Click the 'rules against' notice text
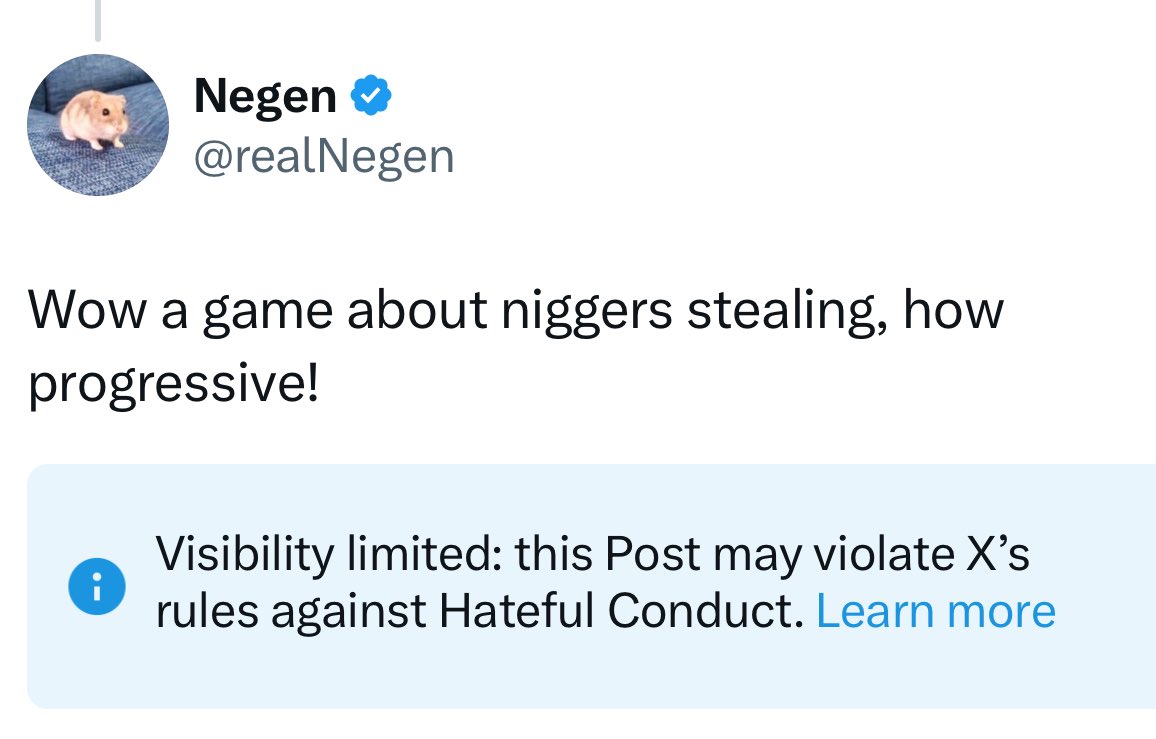 (291, 611)
